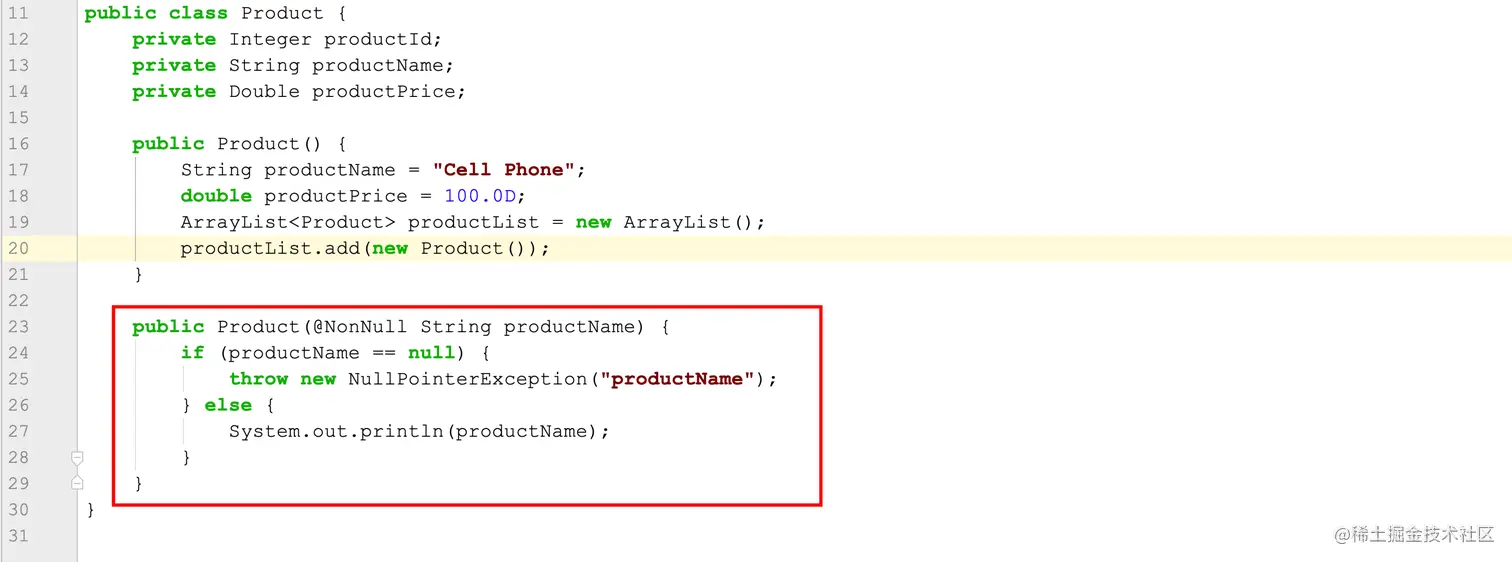The image size is (1512, 562).
Task: Click the "productName" string on line 25
Action: (677, 379)
